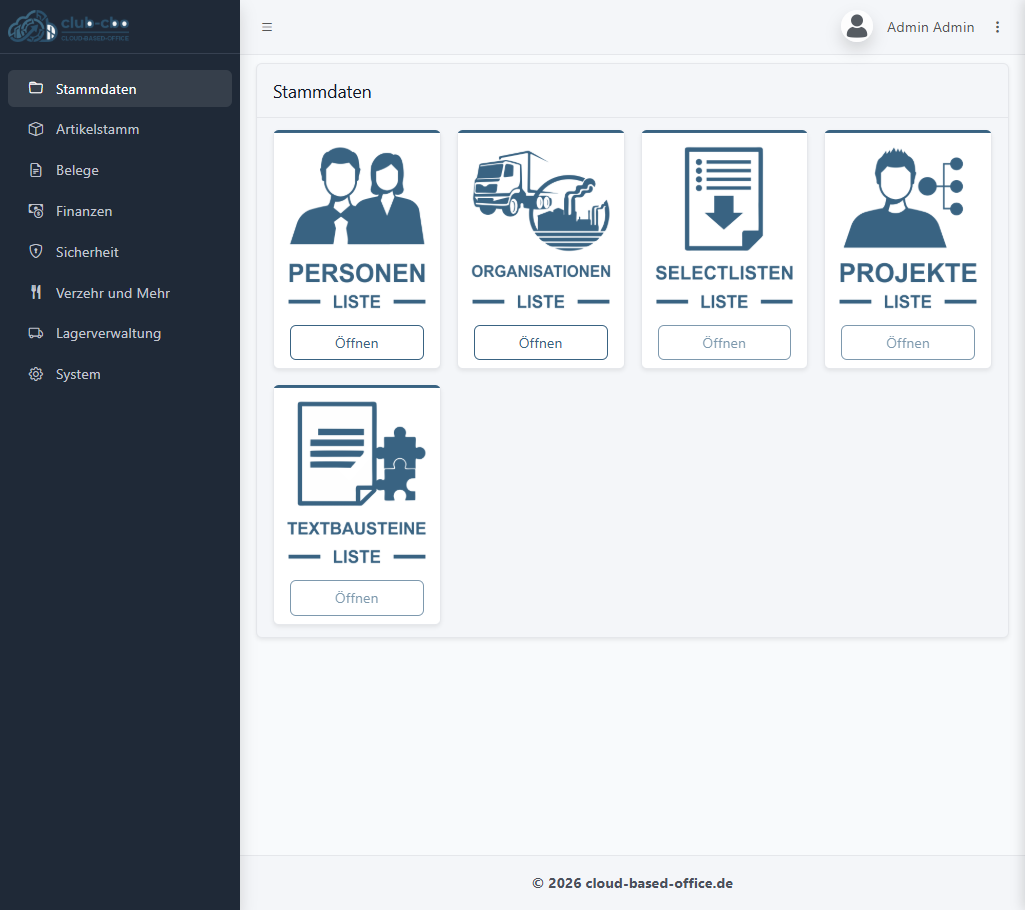Go to the Artikelstamm menu entry
This screenshot has width=1025, height=910.
[x=120, y=129]
